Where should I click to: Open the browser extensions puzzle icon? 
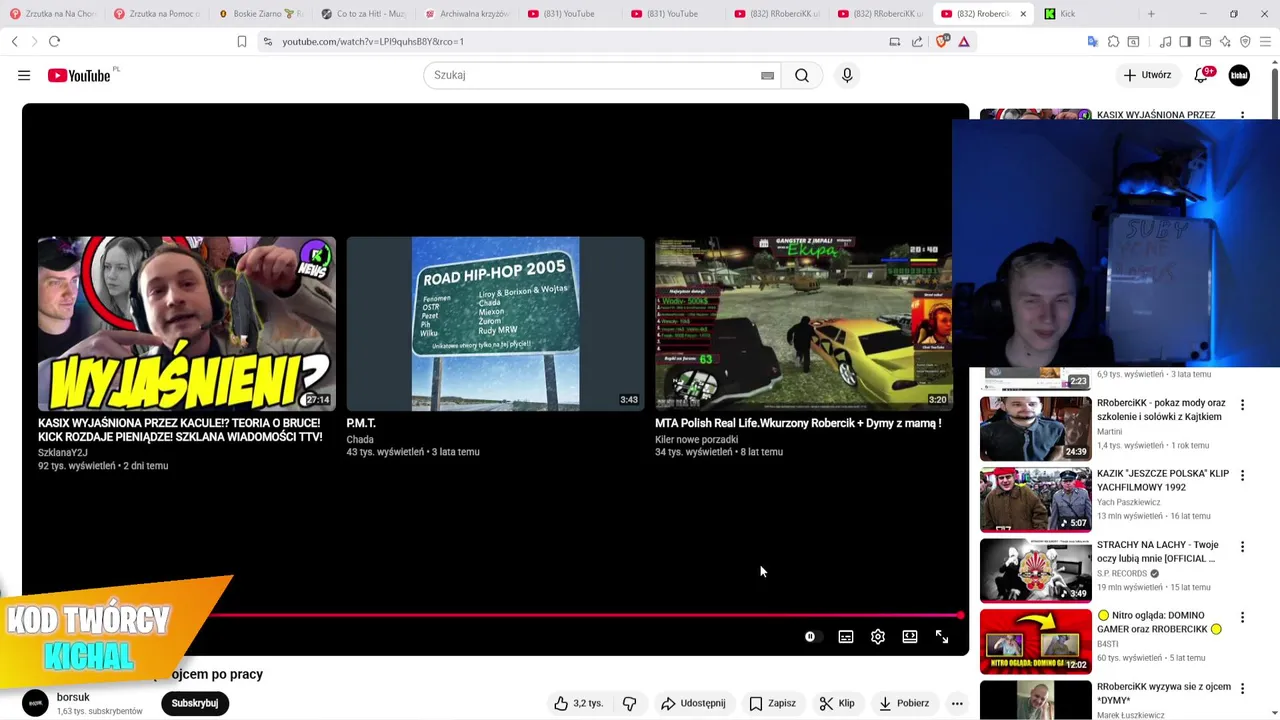(x=1113, y=41)
